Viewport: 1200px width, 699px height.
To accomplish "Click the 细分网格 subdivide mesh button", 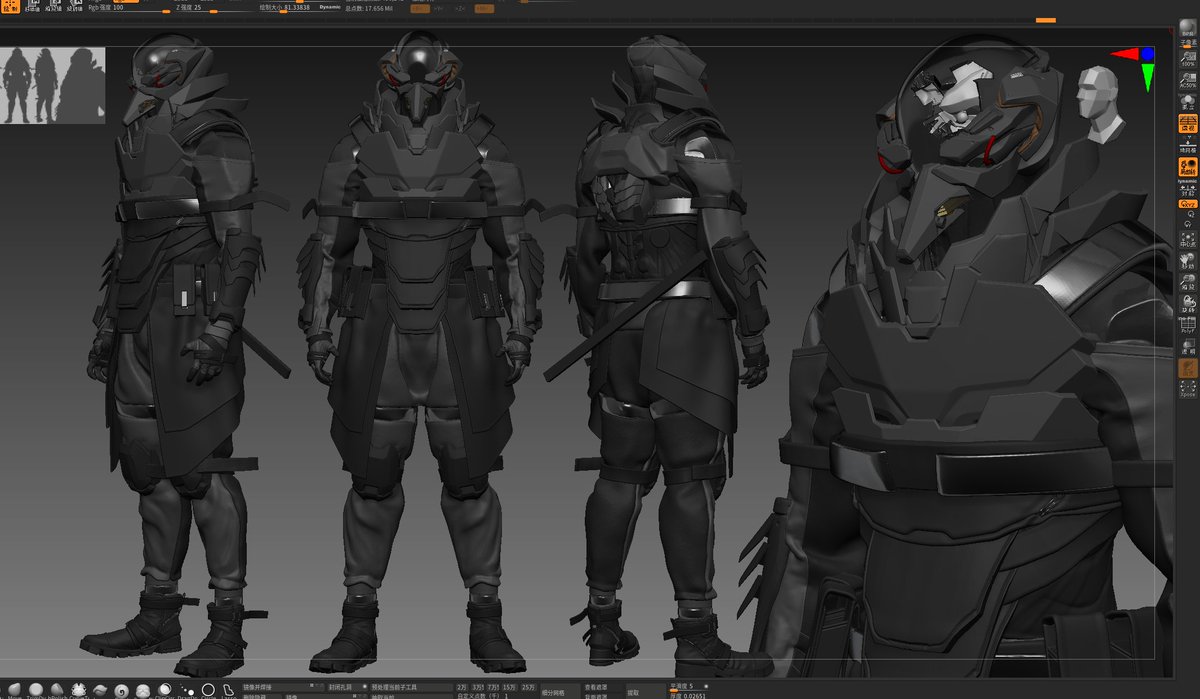I will (559, 691).
